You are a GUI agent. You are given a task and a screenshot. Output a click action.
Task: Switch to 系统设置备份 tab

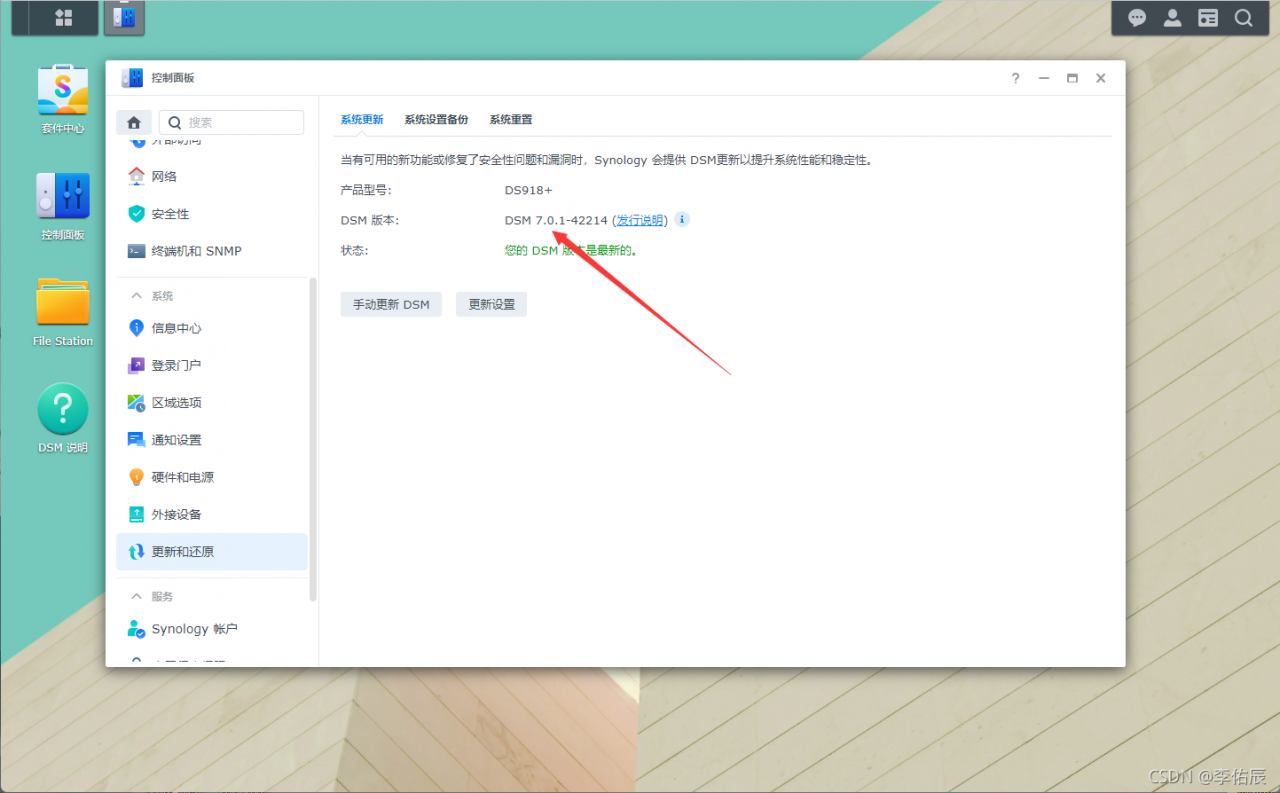click(436, 119)
